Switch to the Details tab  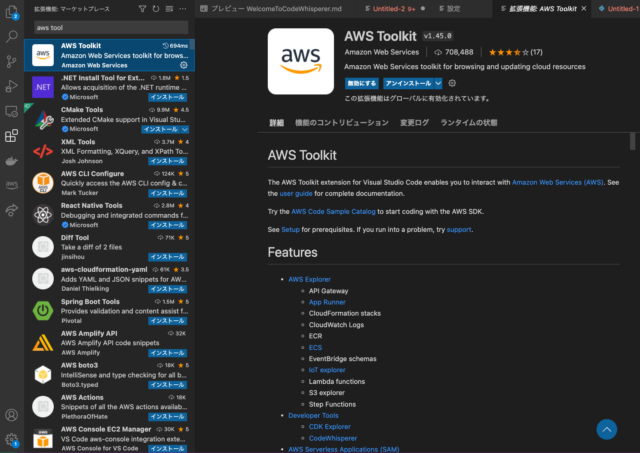[276, 122]
